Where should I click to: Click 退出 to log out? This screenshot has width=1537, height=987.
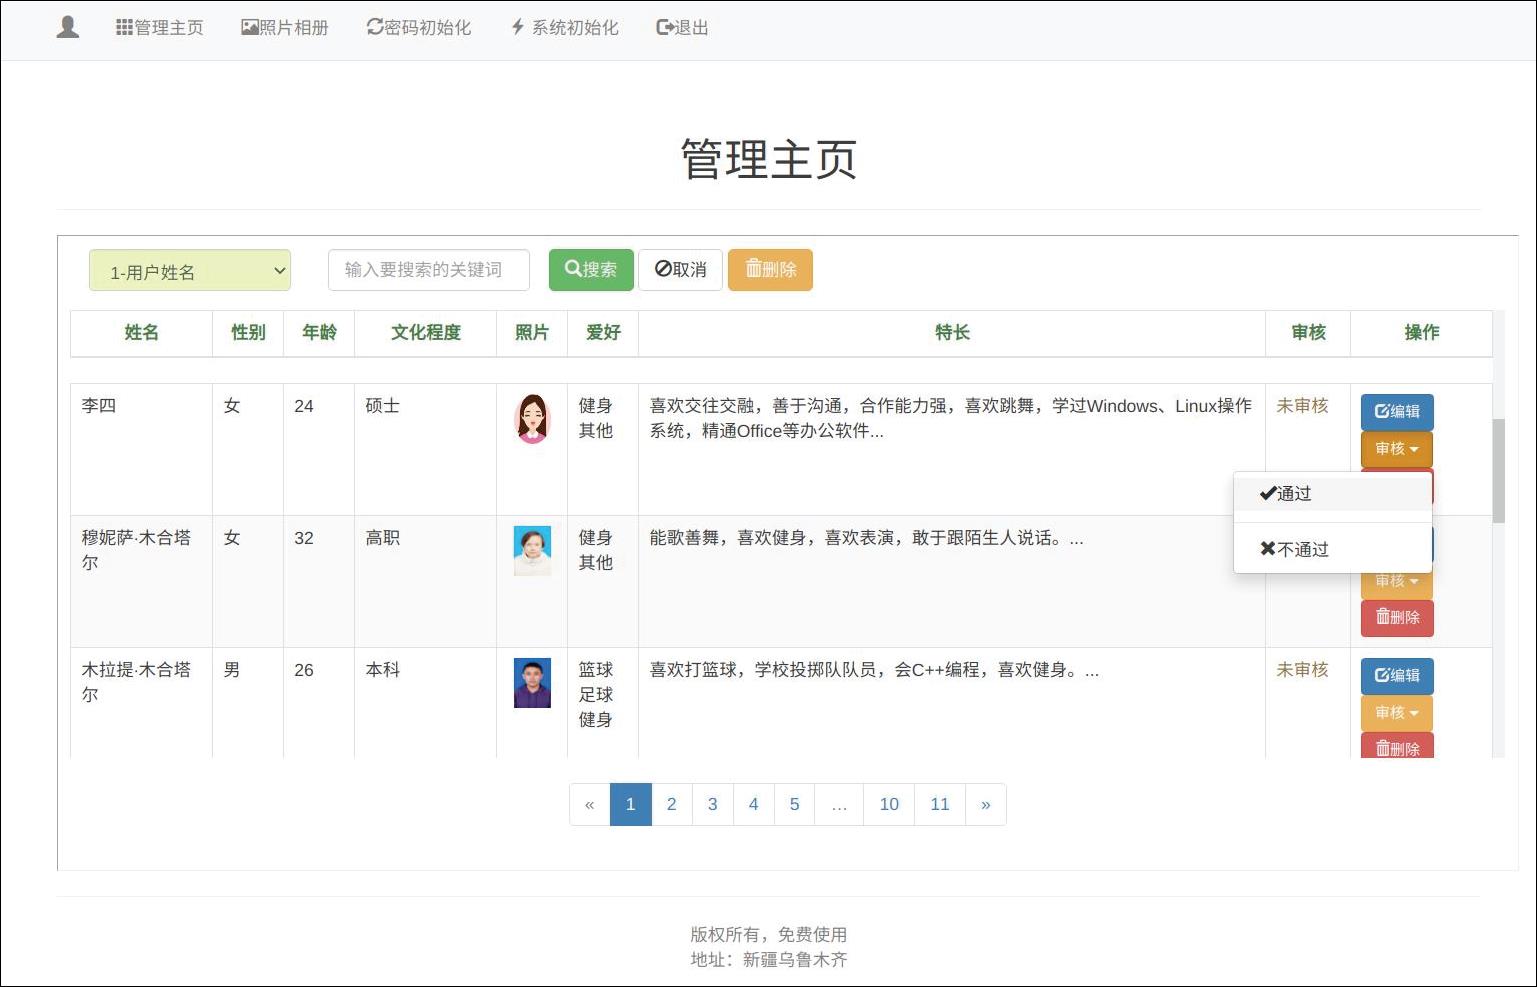[682, 28]
